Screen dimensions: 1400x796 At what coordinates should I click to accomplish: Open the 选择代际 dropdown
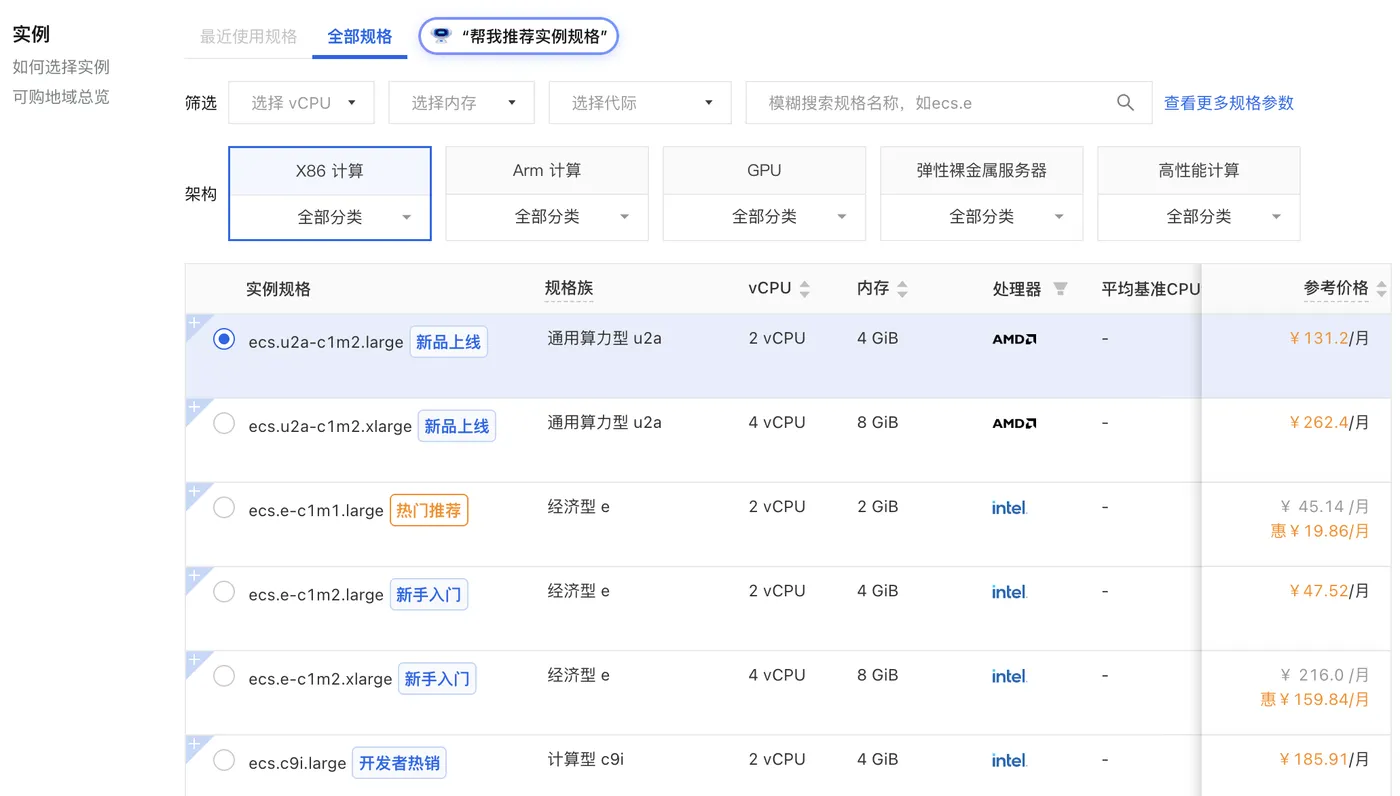639,102
